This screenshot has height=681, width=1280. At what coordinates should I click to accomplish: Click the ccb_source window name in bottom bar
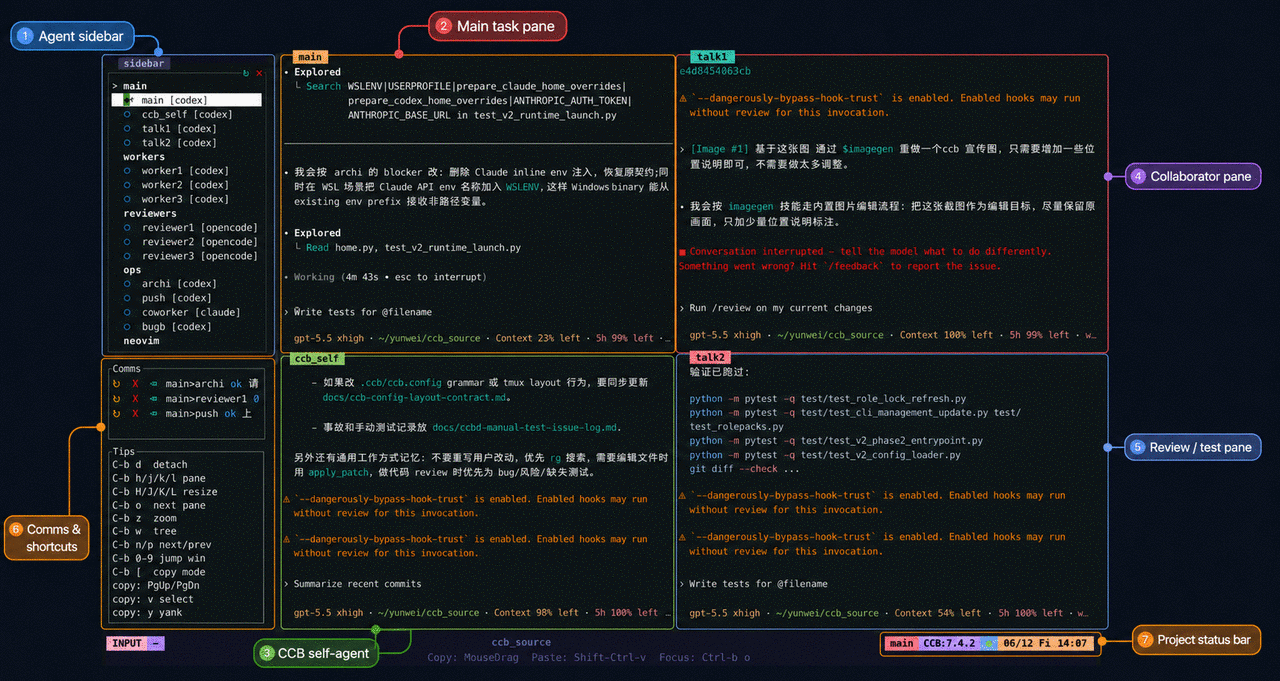click(x=521, y=643)
